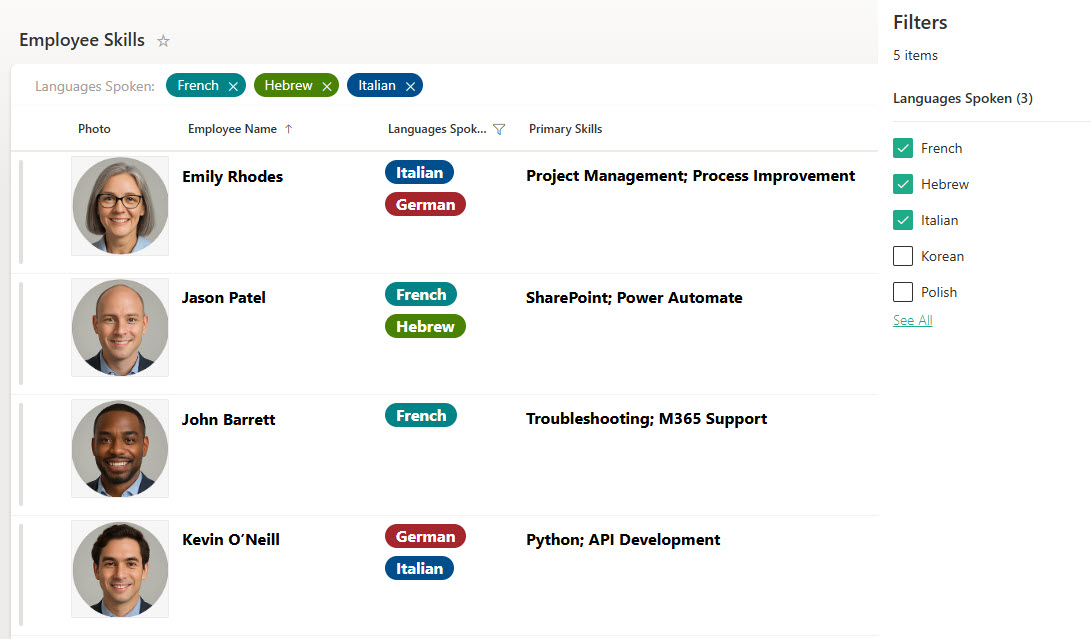This screenshot has width=1091, height=639.
Task: Click the See All link
Action: coord(912,320)
